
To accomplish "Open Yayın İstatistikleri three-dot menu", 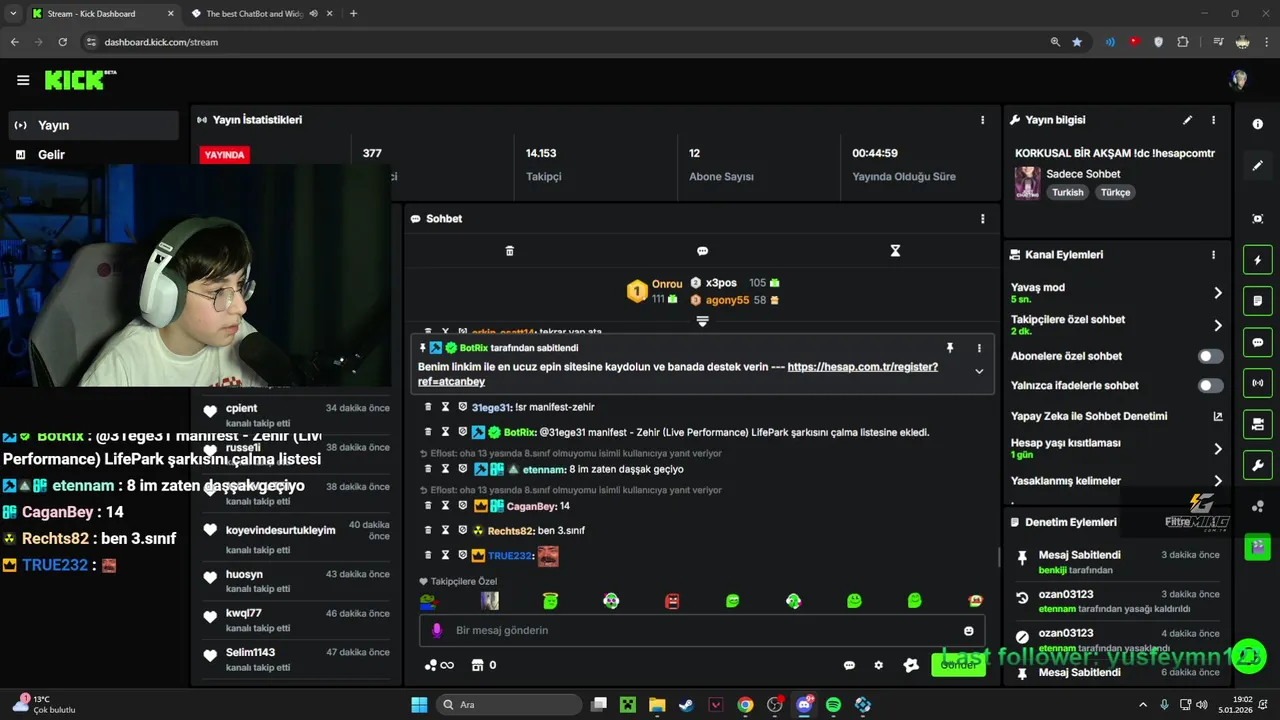I will point(983,120).
